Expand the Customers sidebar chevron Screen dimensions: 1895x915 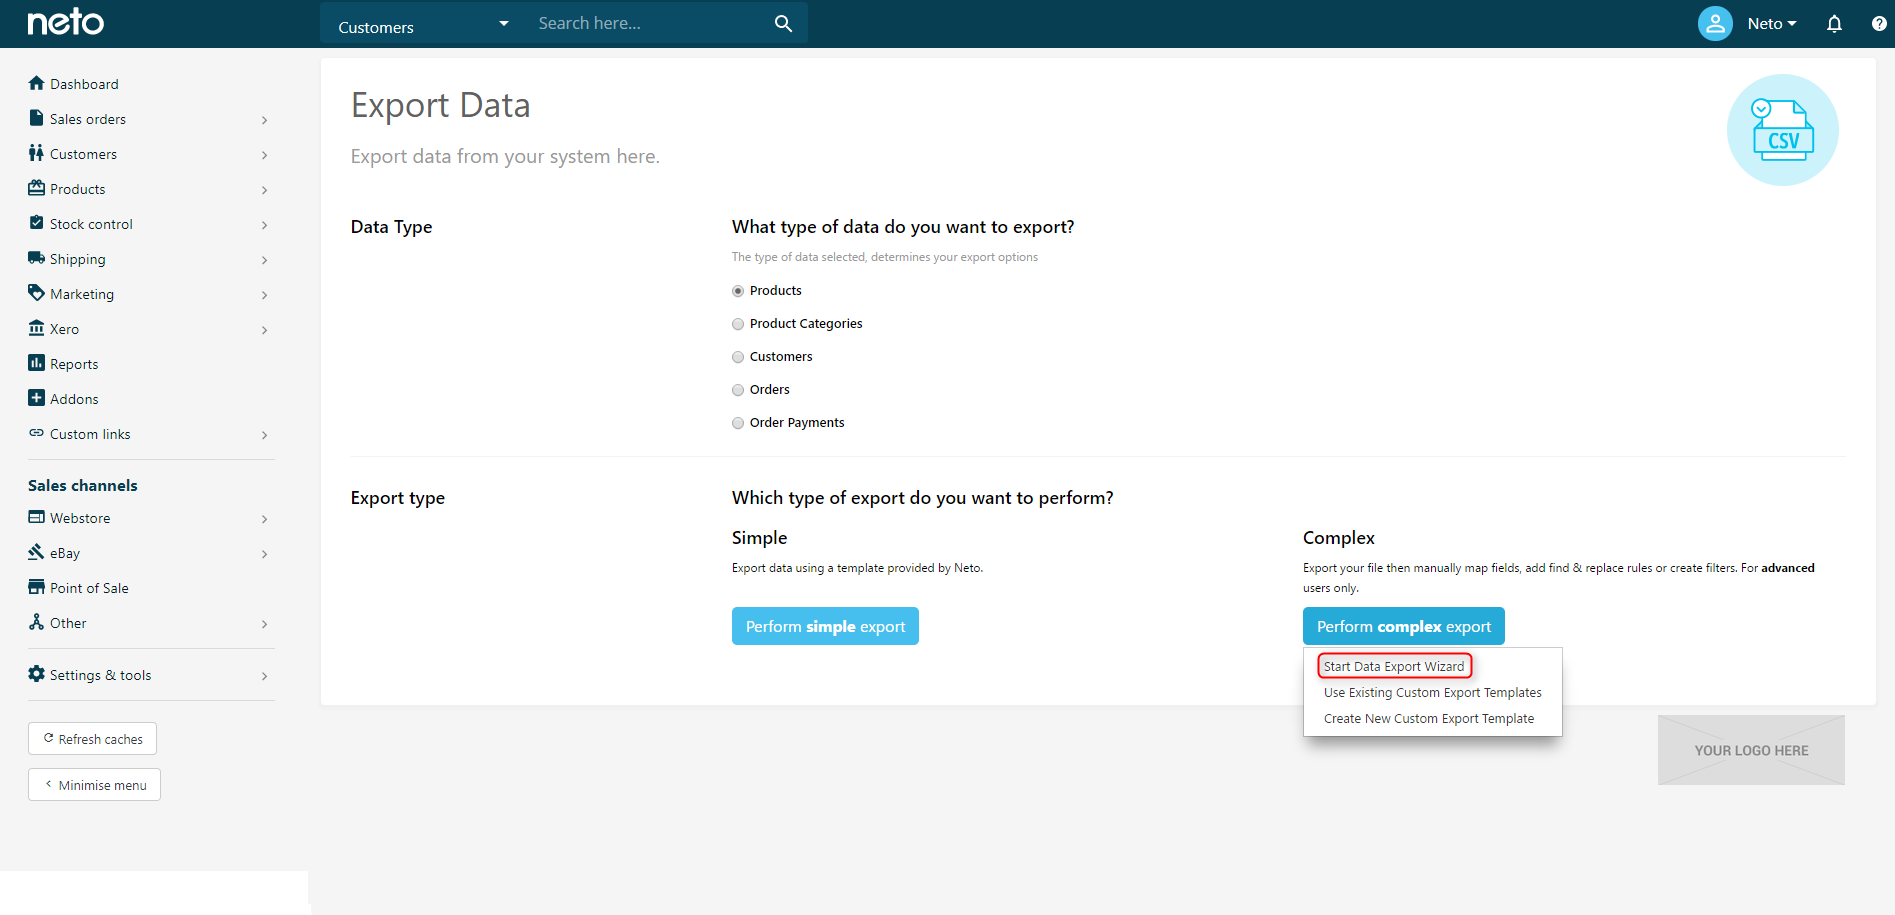264,155
